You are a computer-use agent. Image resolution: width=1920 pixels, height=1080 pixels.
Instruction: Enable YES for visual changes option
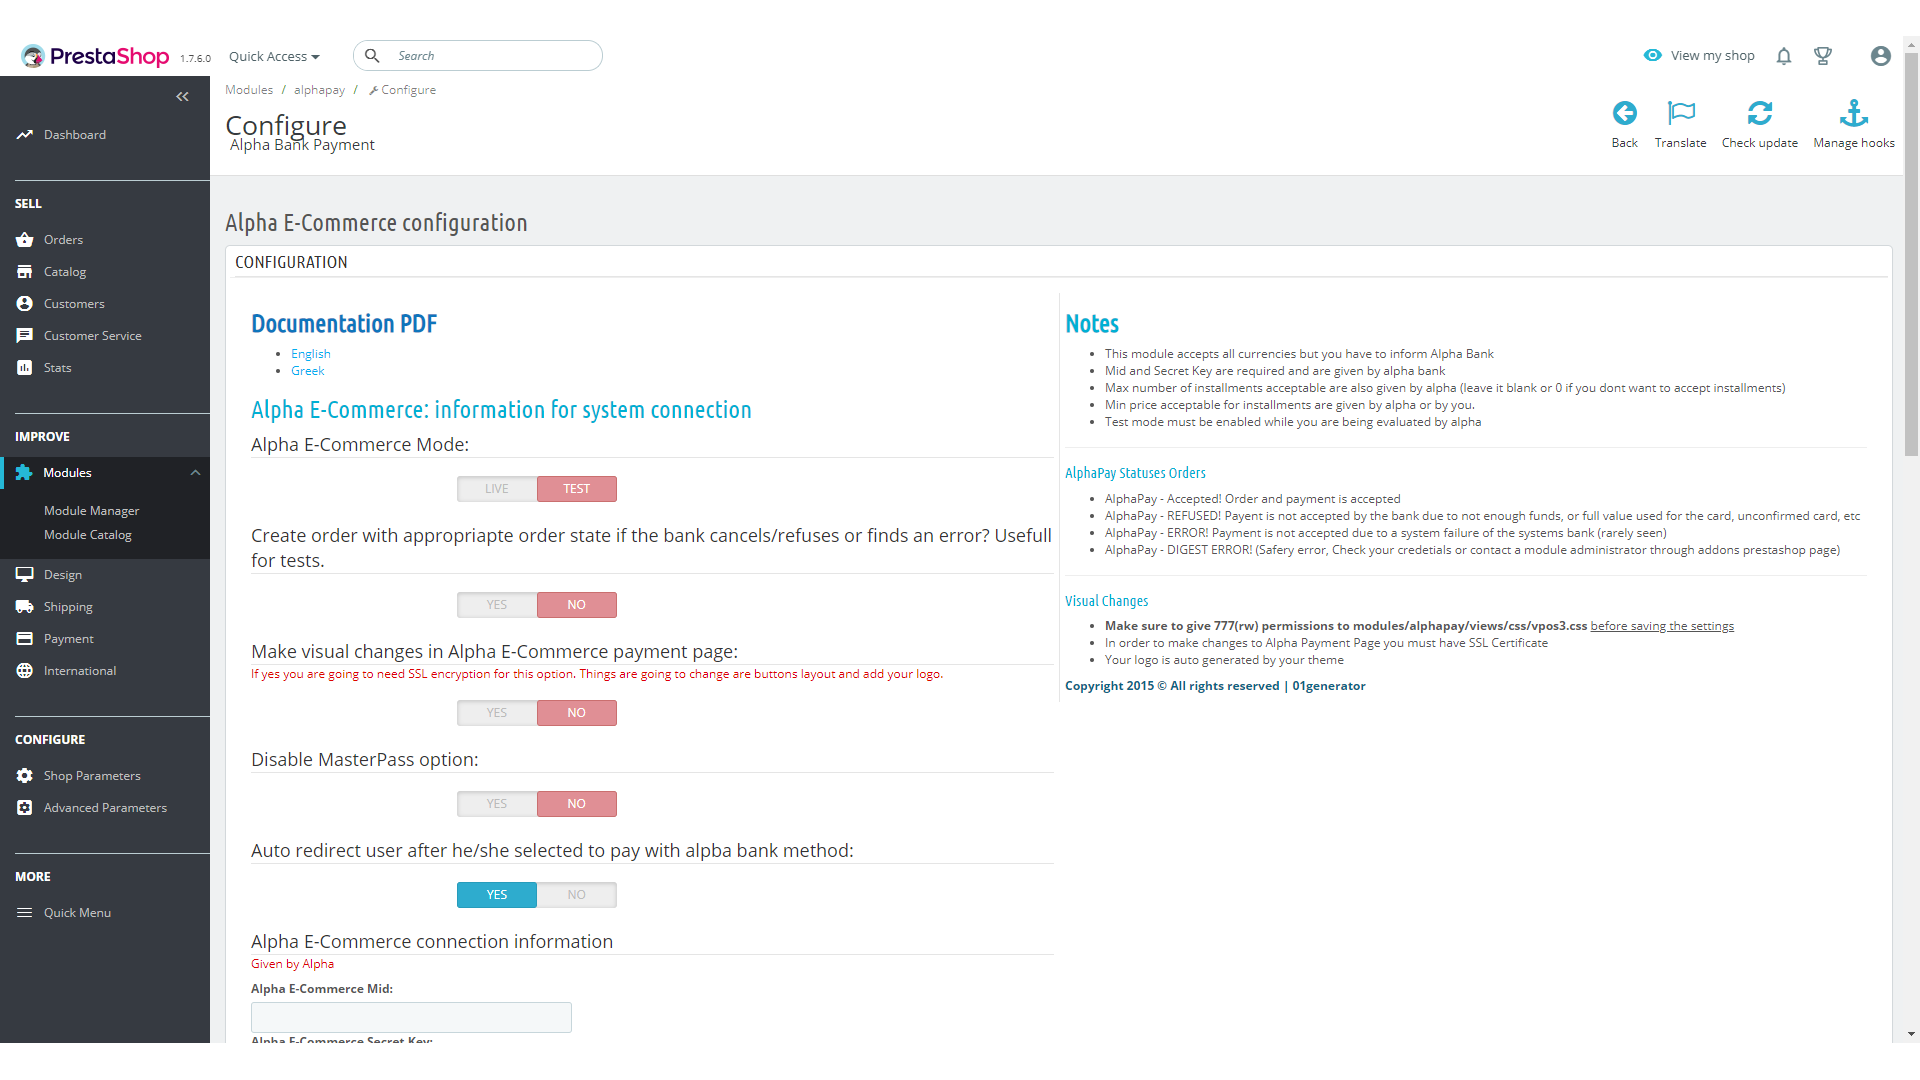pyautogui.click(x=497, y=713)
